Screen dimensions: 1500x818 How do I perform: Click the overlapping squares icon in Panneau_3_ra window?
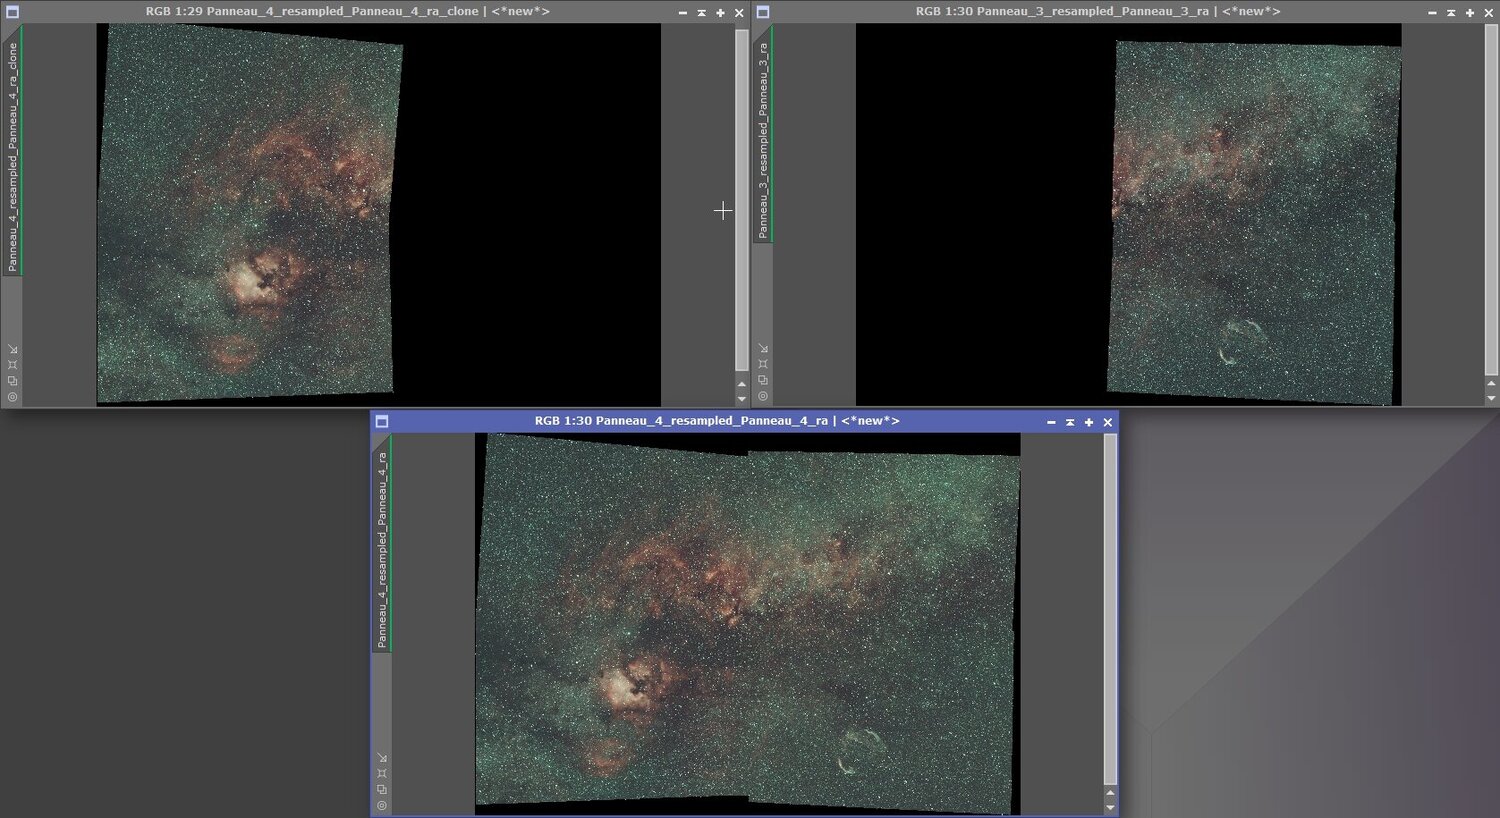pyautogui.click(x=763, y=381)
